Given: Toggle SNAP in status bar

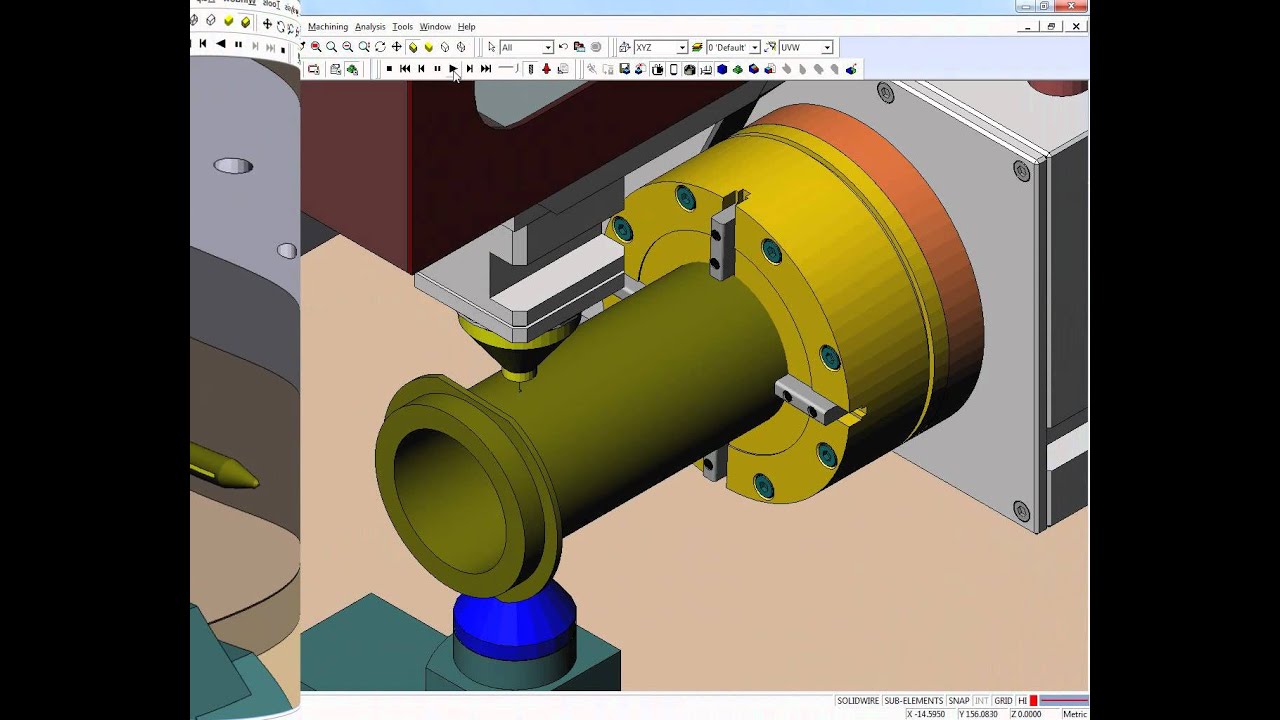Looking at the screenshot, I should pos(959,701).
